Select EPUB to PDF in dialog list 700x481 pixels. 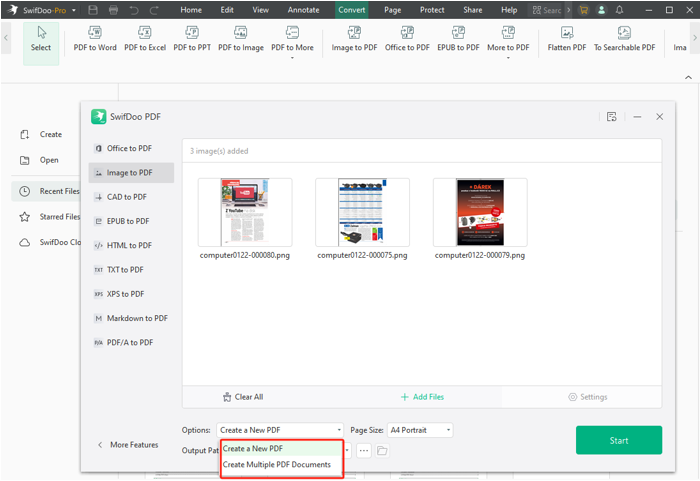(x=131, y=221)
